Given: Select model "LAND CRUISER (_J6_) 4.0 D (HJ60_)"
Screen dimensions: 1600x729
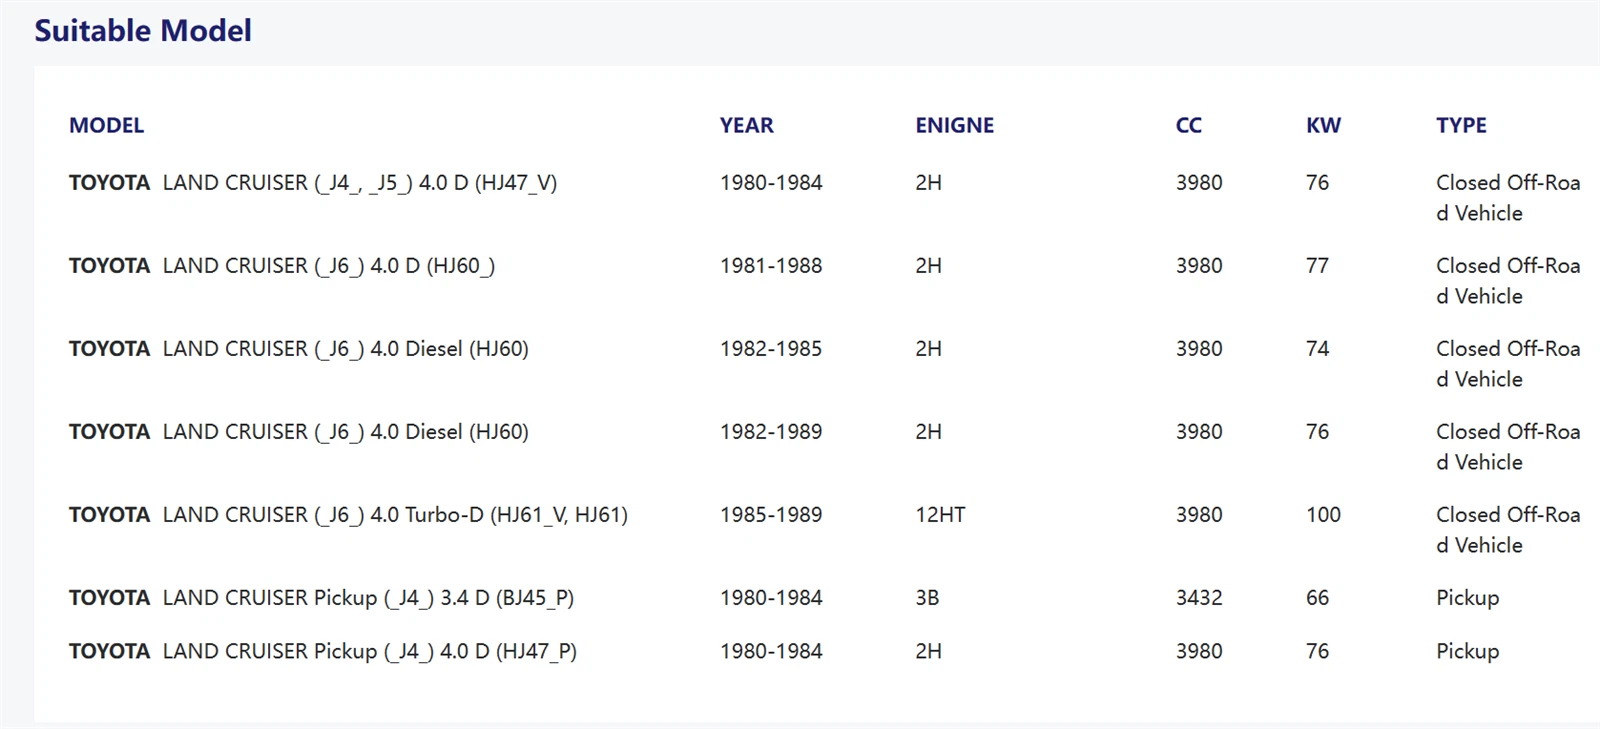Looking at the screenshot, I should click(329, 266).
